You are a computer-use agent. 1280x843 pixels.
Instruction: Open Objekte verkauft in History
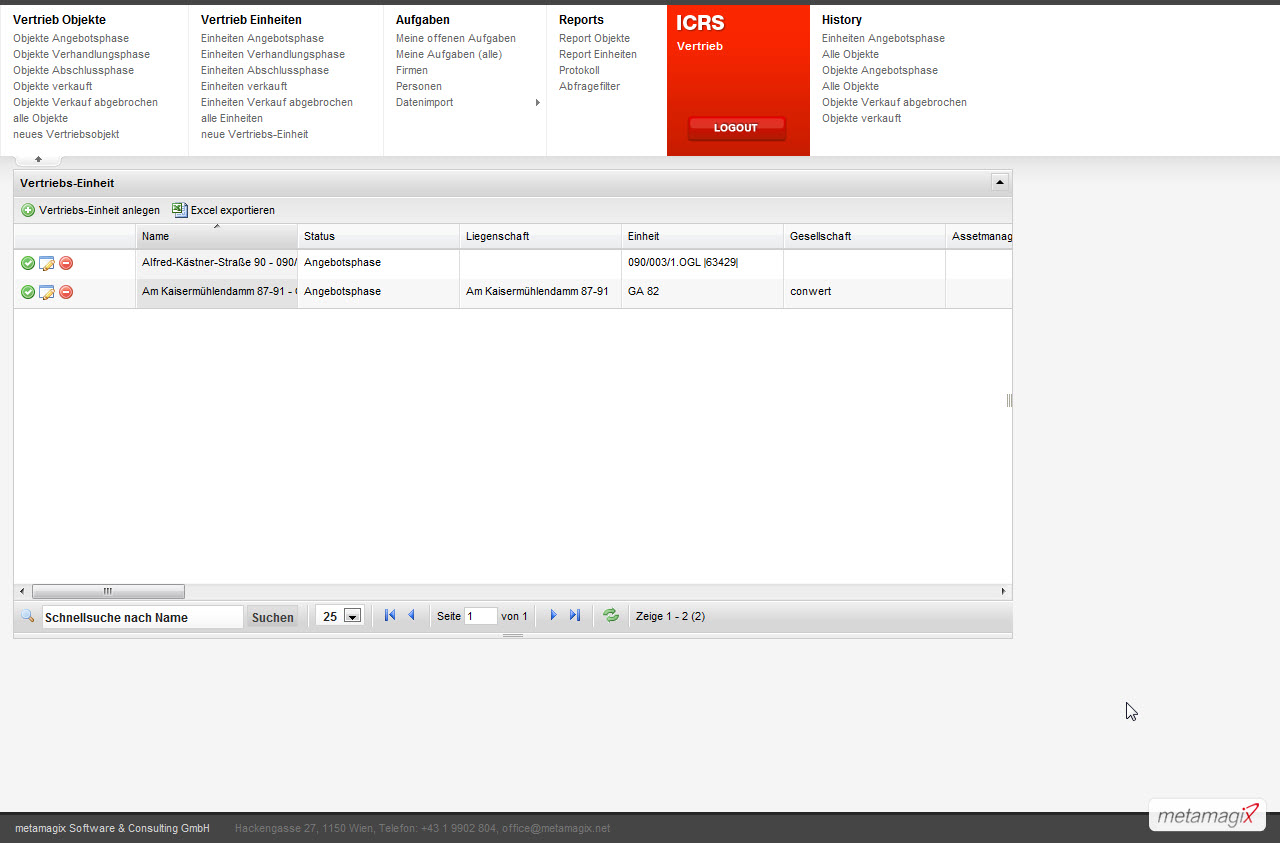[862, 118]
